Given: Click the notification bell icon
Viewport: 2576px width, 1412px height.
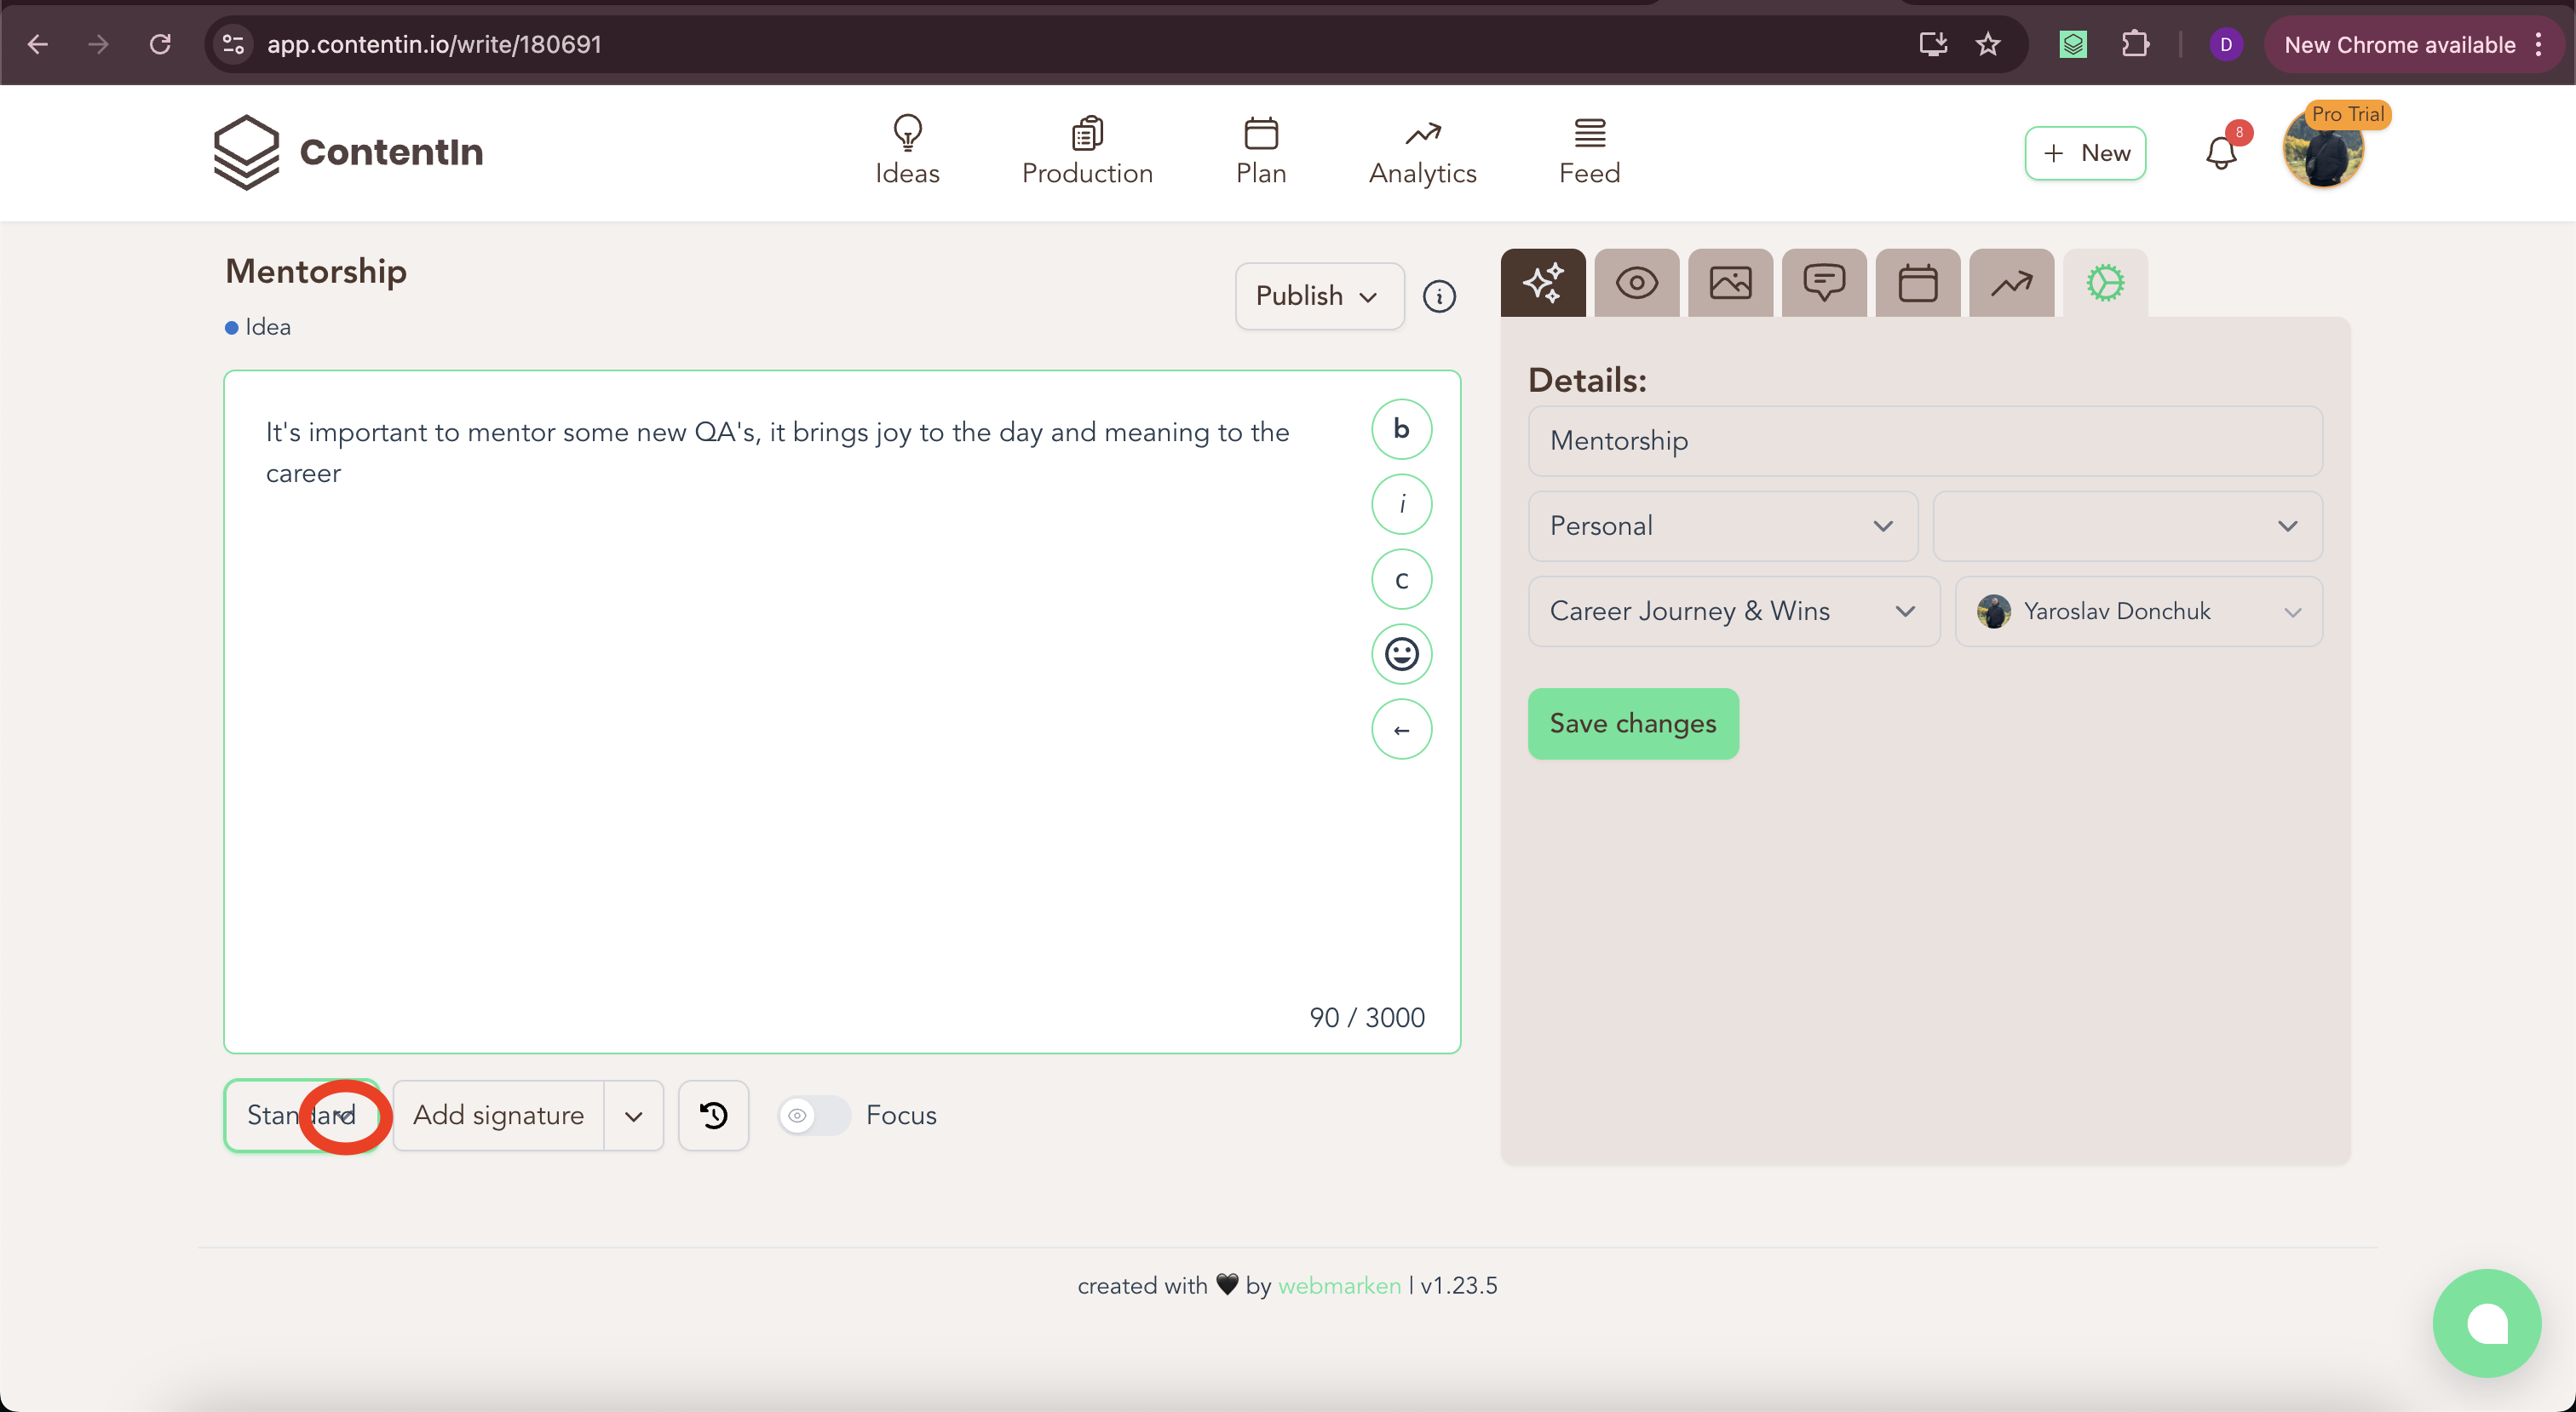Looking at the screenshot, I should 2221,153.
